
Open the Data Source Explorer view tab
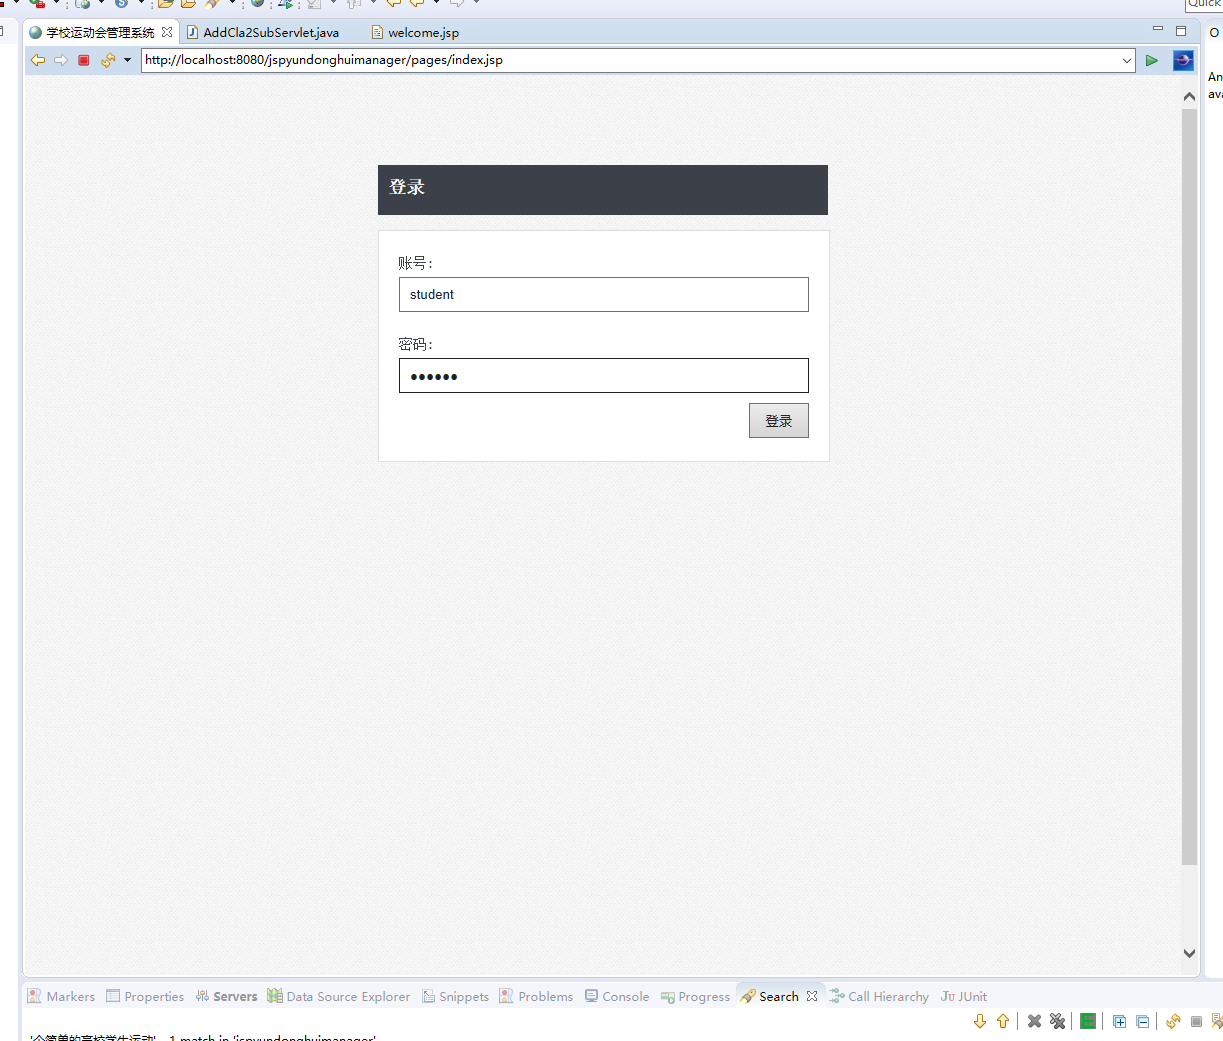pos(339,996)
